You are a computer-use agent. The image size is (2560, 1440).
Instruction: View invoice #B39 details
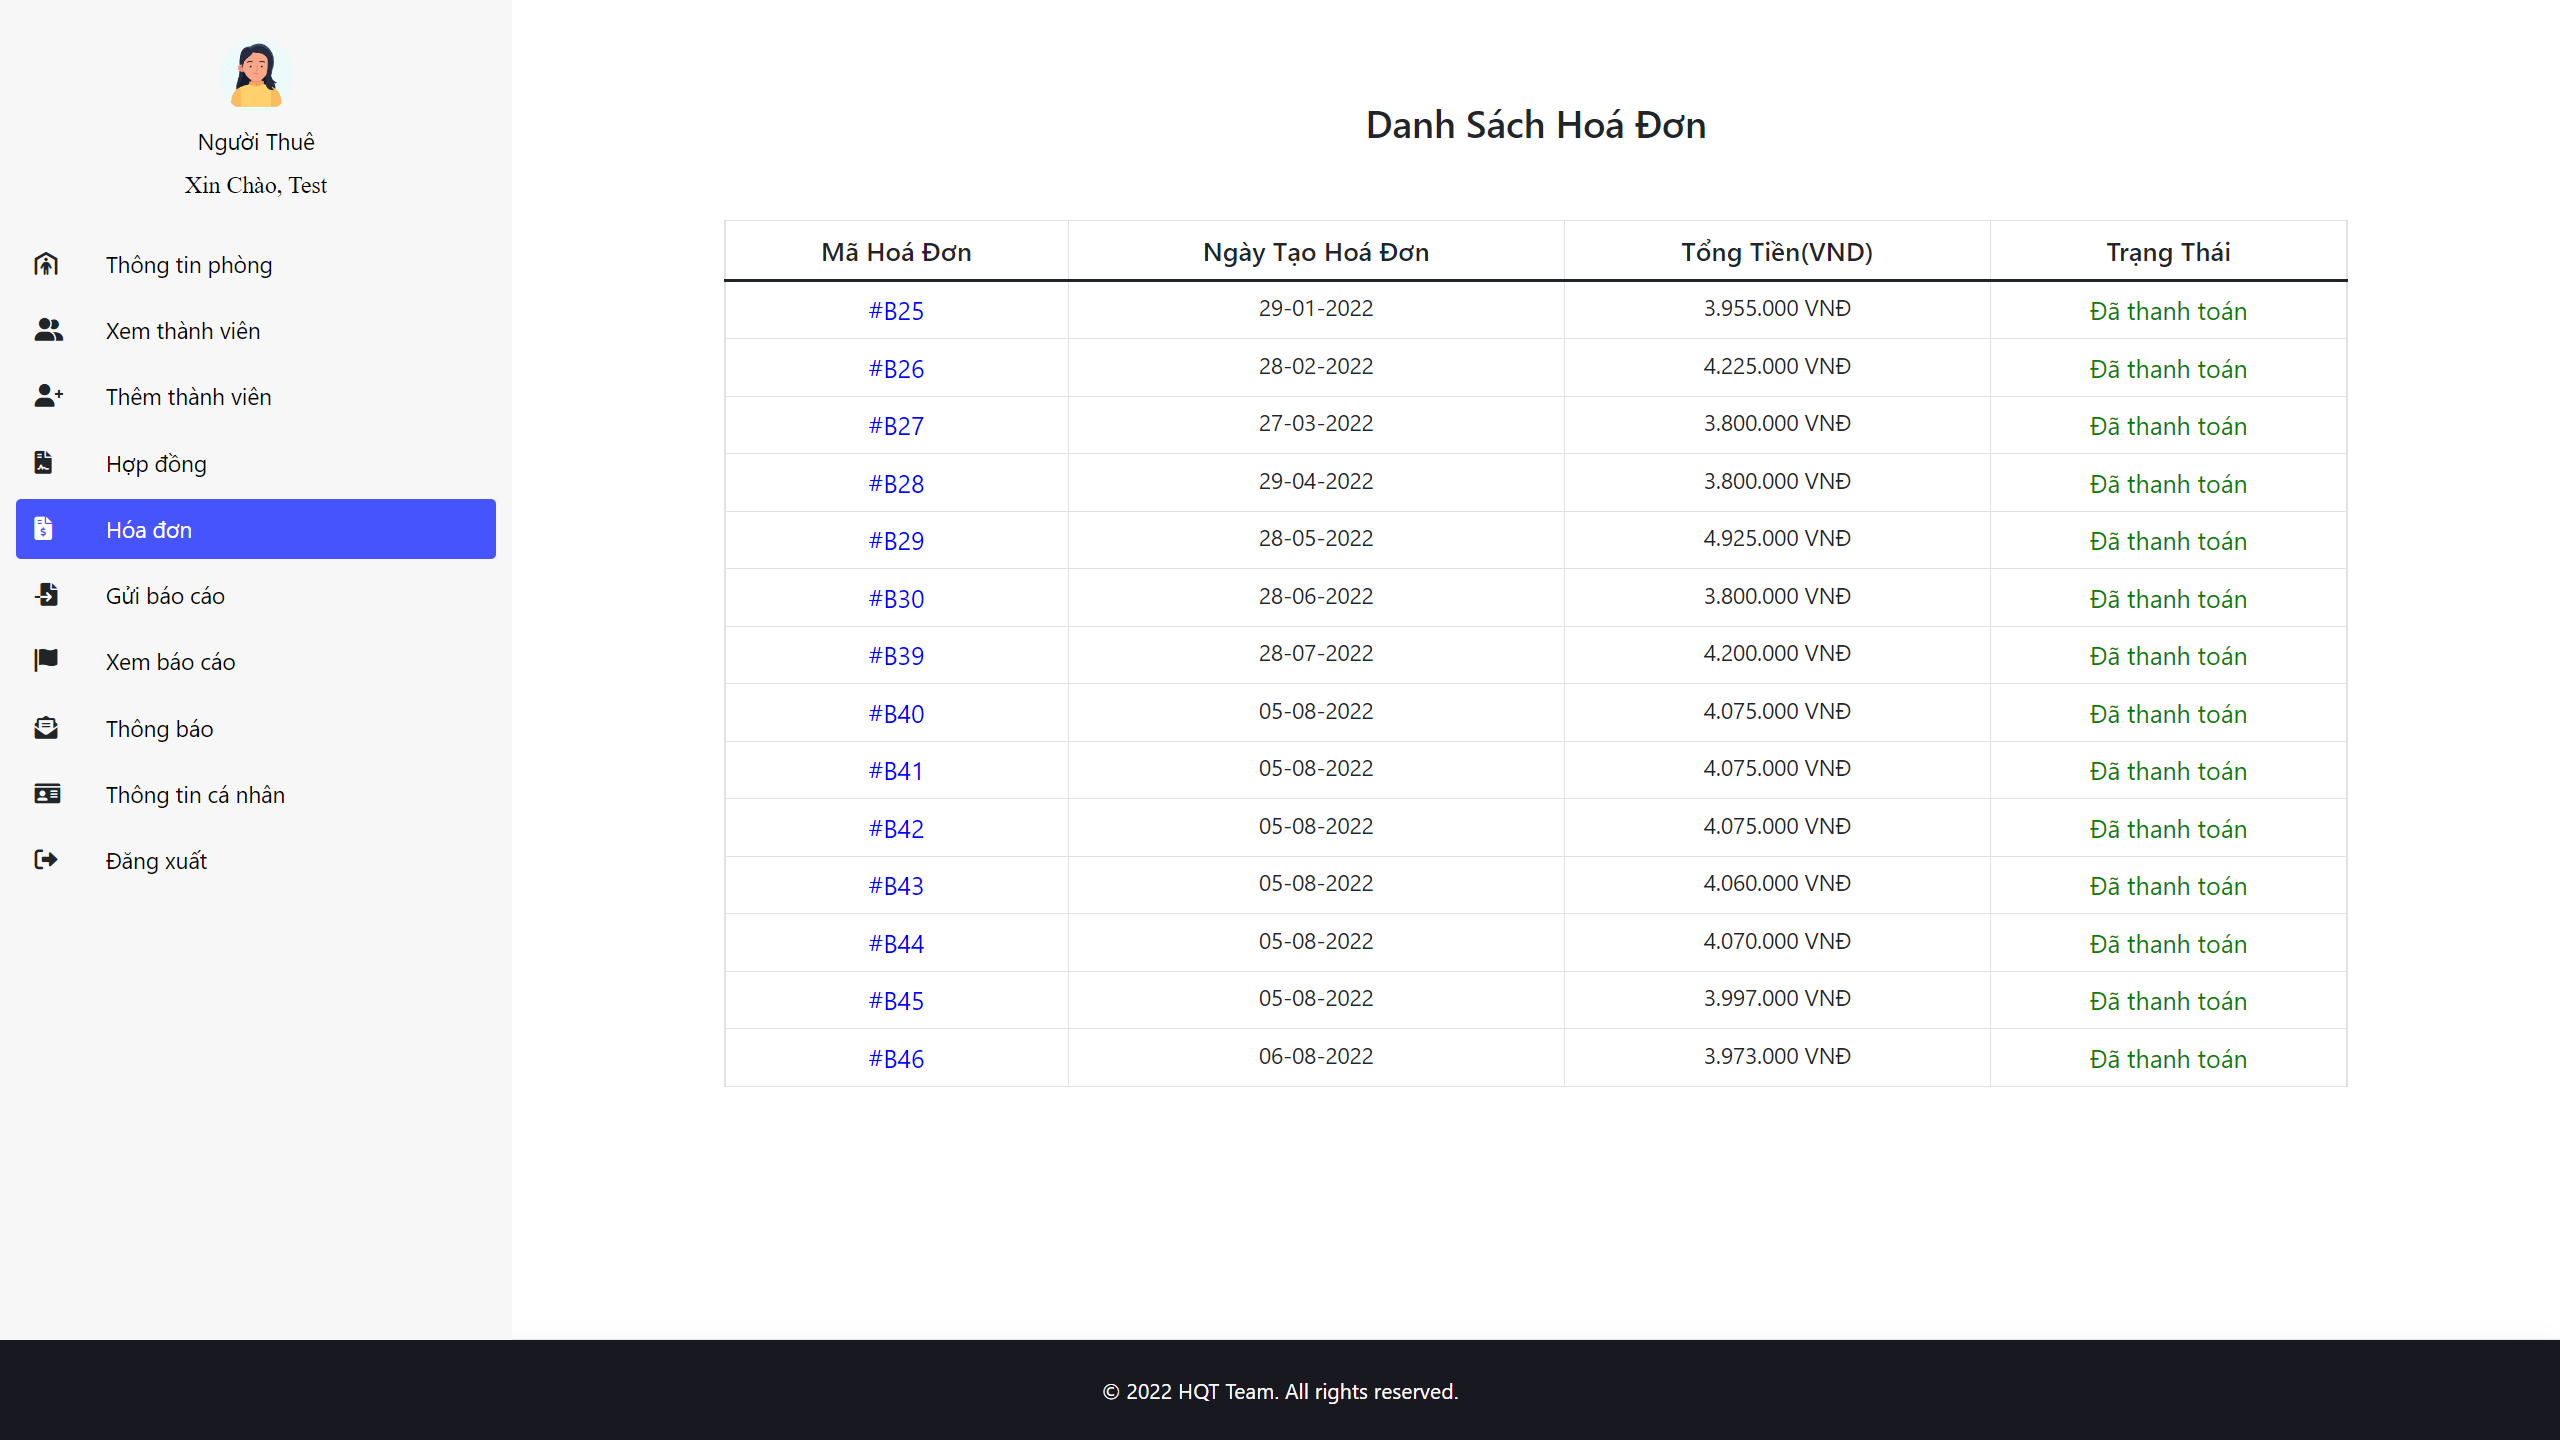coord(896,656)
